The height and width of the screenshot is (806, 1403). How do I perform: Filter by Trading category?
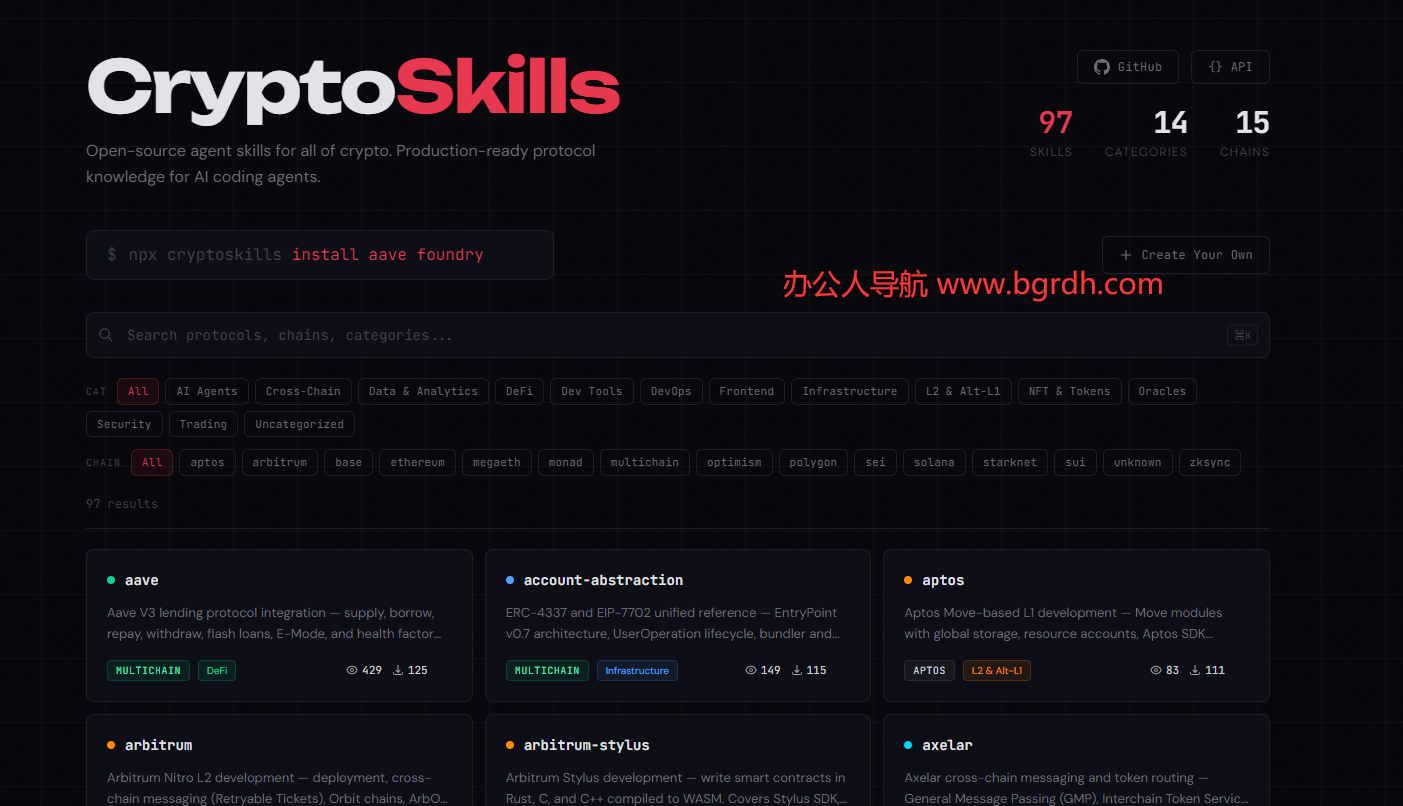click(203, 424)
